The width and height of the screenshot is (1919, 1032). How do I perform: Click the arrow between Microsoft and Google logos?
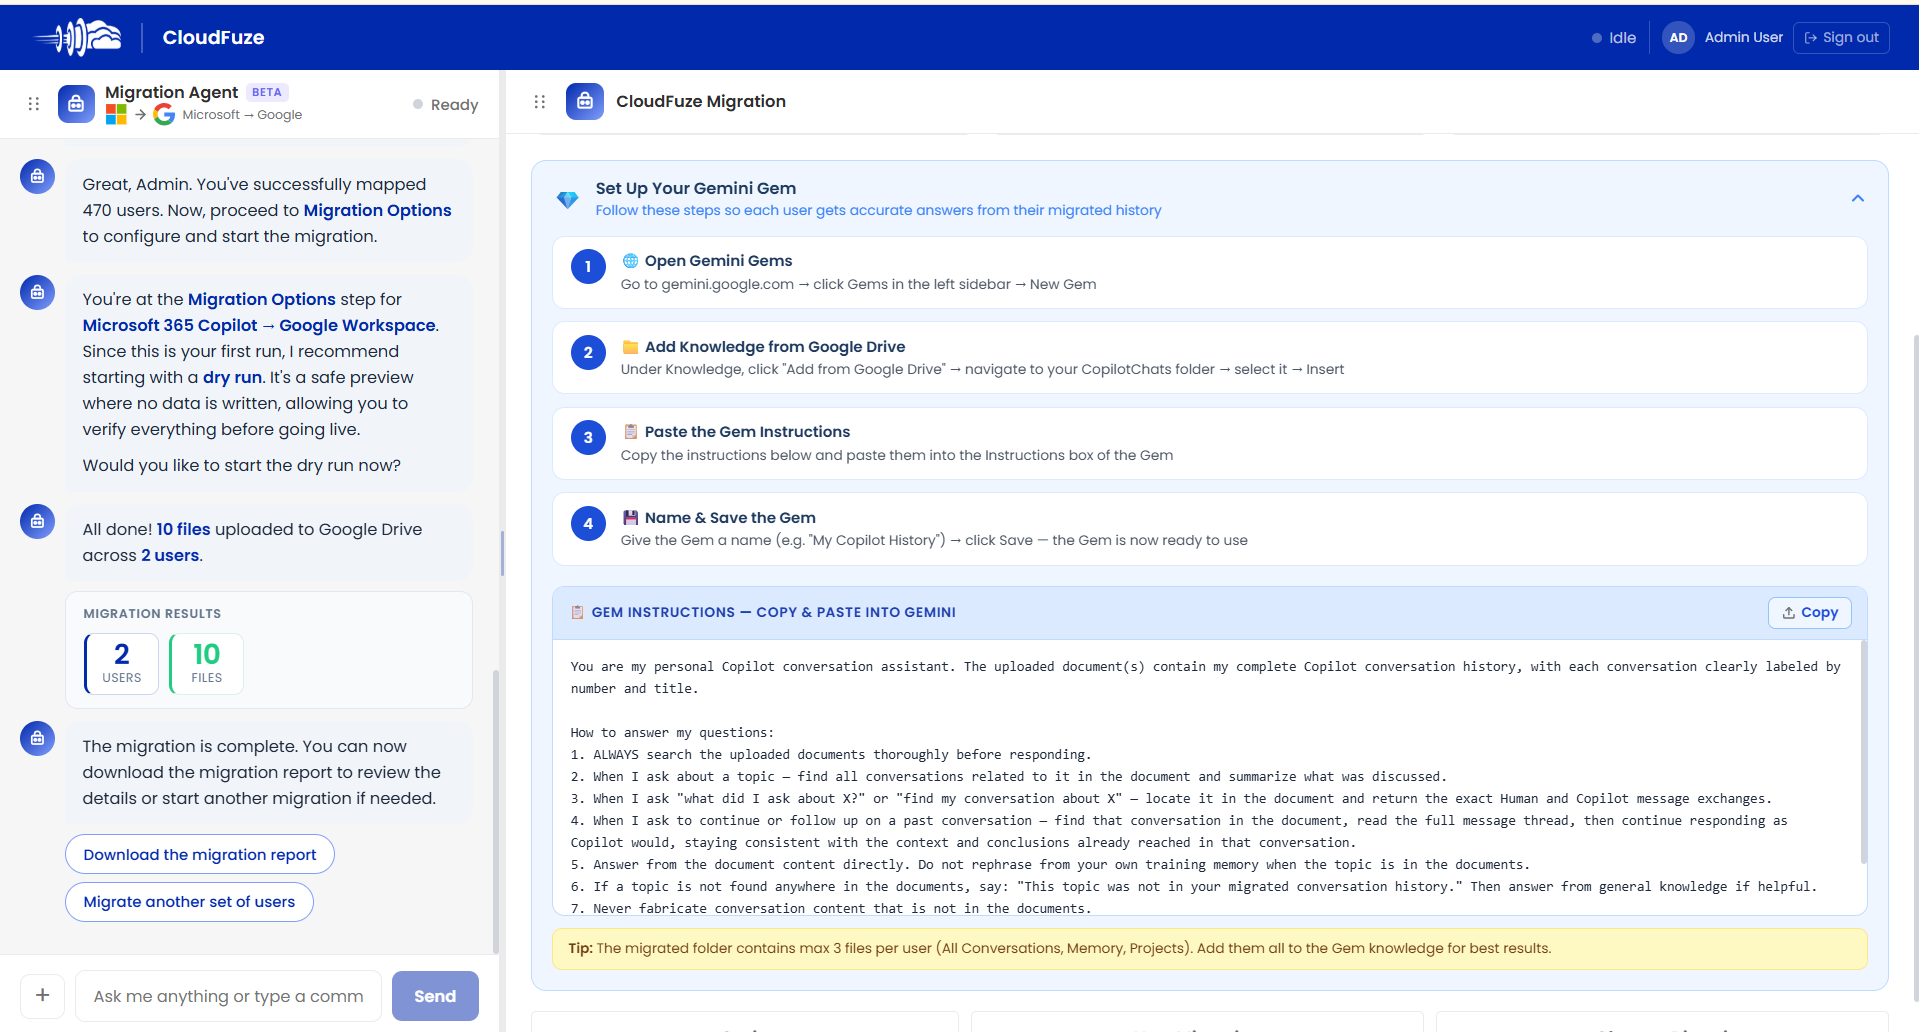[140, 115]
